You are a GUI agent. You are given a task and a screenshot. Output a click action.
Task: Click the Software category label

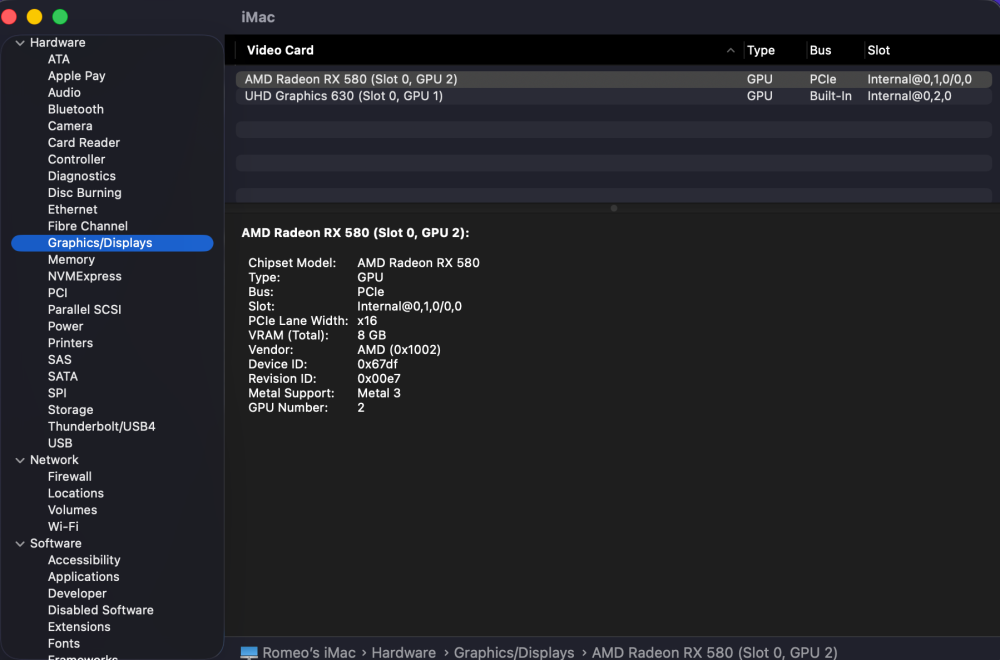pyautogui.click(x=55, y=543)
